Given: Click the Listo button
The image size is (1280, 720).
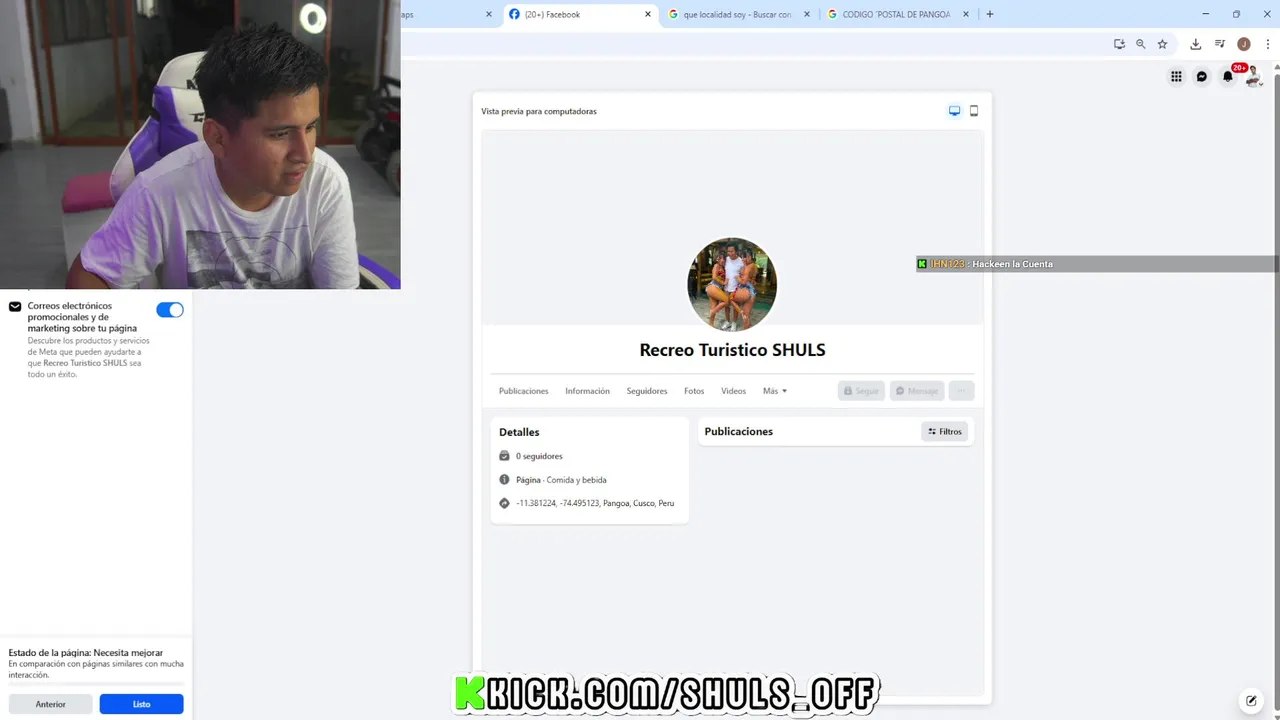Looking at the screenshot, I should tap(141, 704).
